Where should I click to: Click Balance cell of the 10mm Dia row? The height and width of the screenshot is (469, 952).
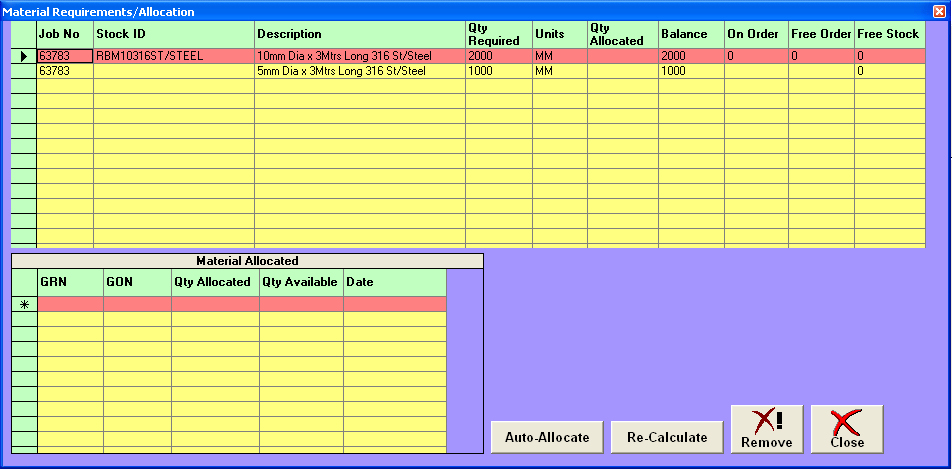(692, 56)
